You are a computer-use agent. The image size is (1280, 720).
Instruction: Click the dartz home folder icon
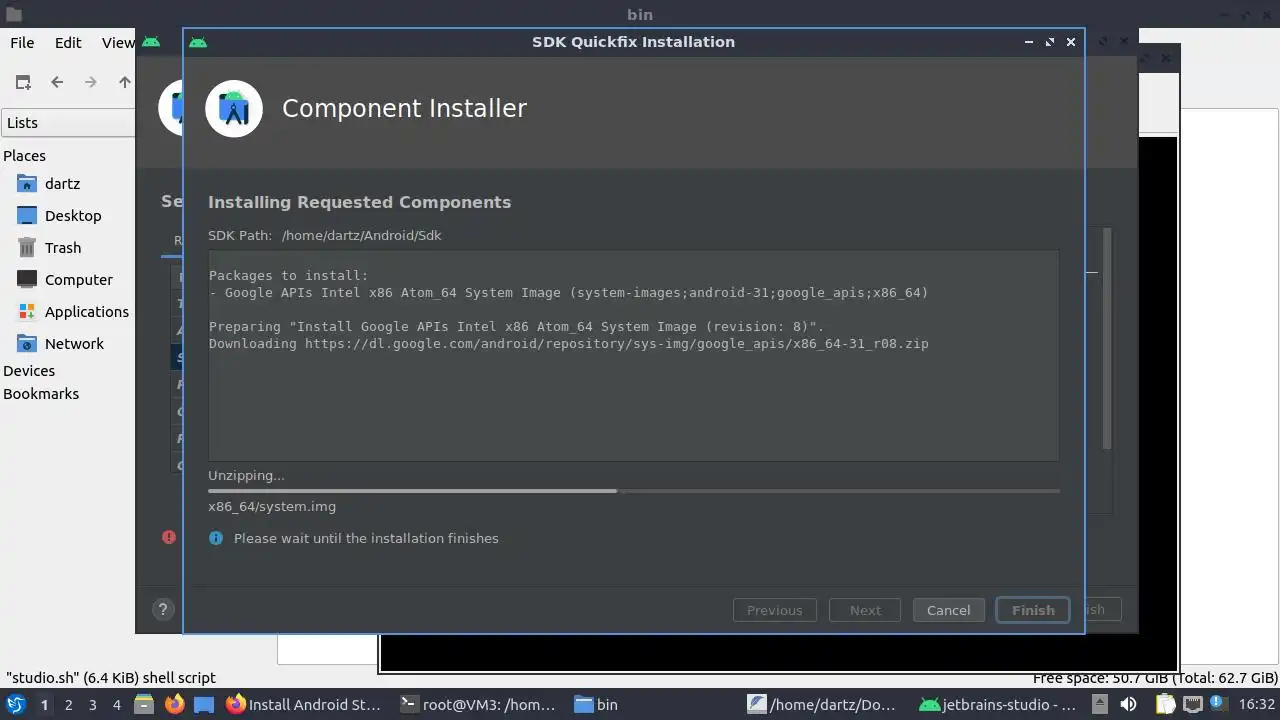[27, 184]
